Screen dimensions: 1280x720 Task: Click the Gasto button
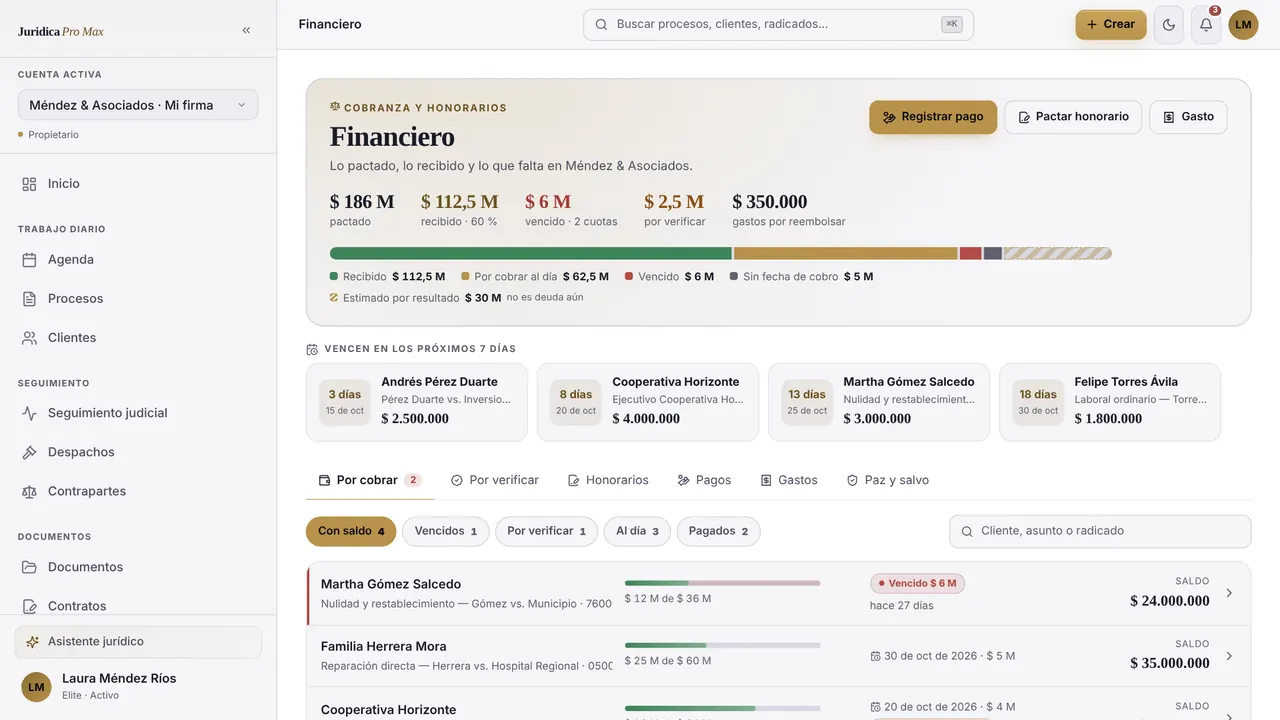(1188, 117)
